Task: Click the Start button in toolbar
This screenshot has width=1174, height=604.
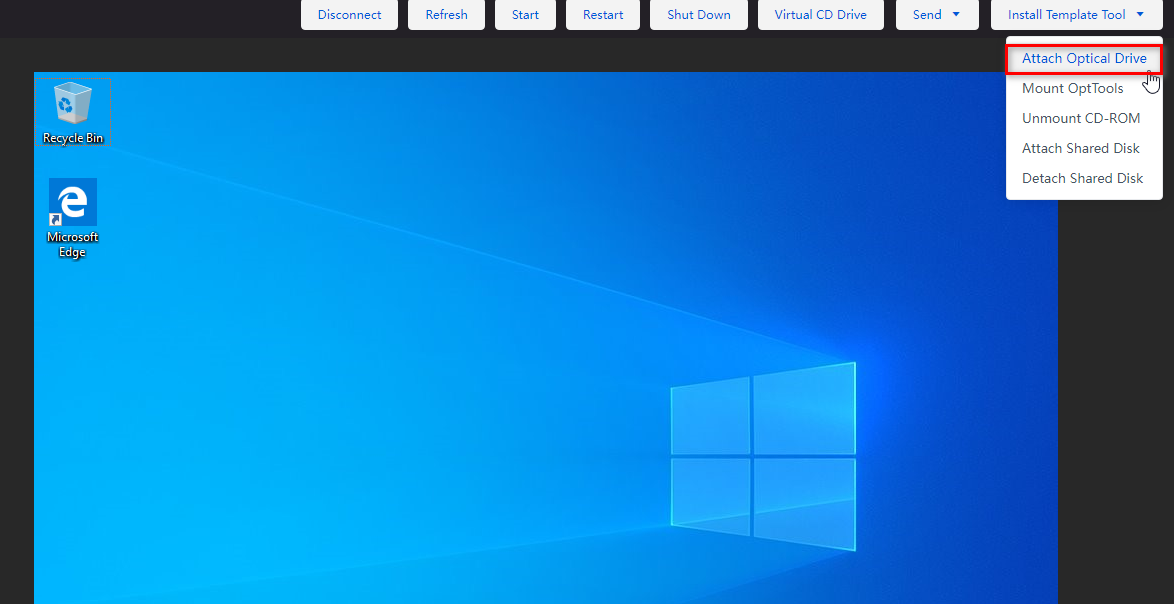Action: 526,15
